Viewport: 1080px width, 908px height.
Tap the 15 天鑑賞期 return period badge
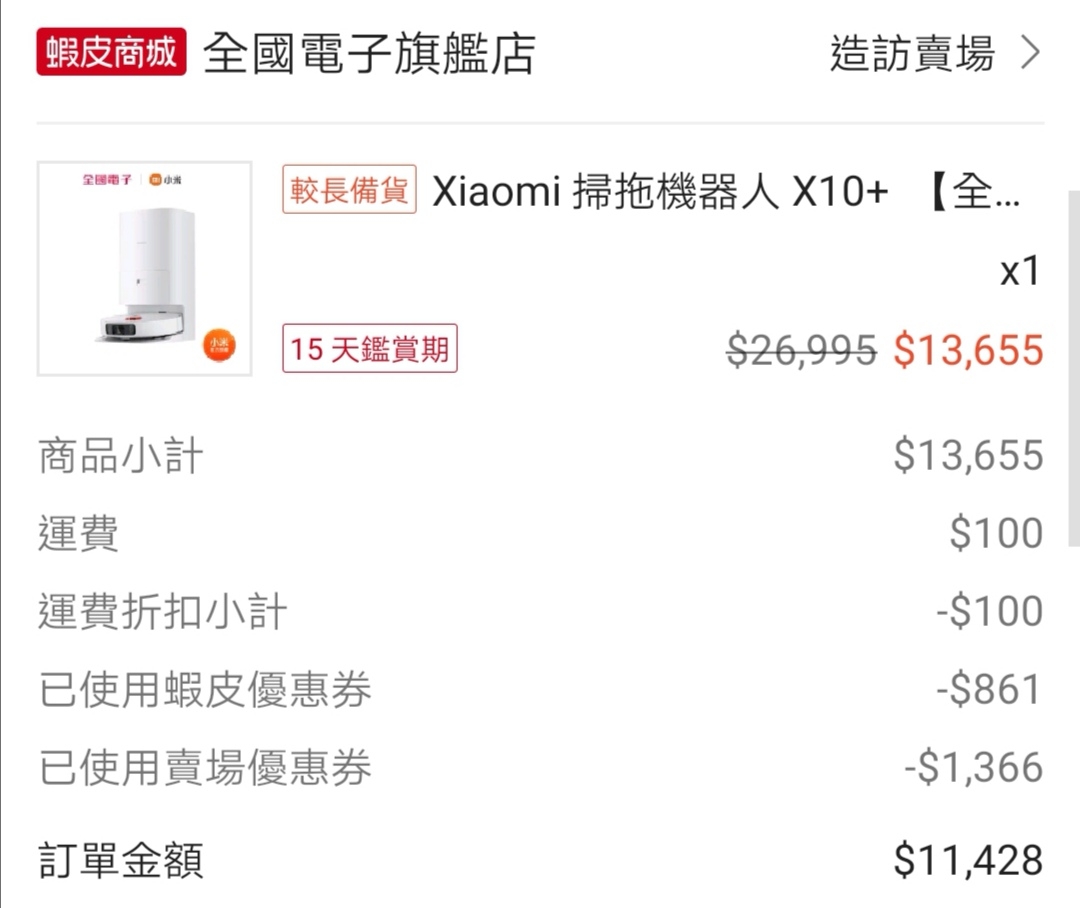(x=369, y=349)
